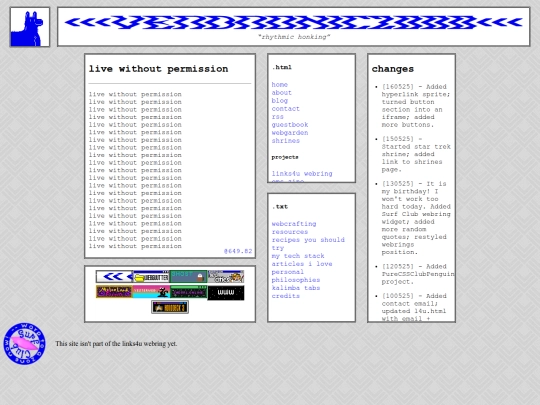Click the 'projects' subheading
This screenshot has height=405, width=540.
[285, 157]
